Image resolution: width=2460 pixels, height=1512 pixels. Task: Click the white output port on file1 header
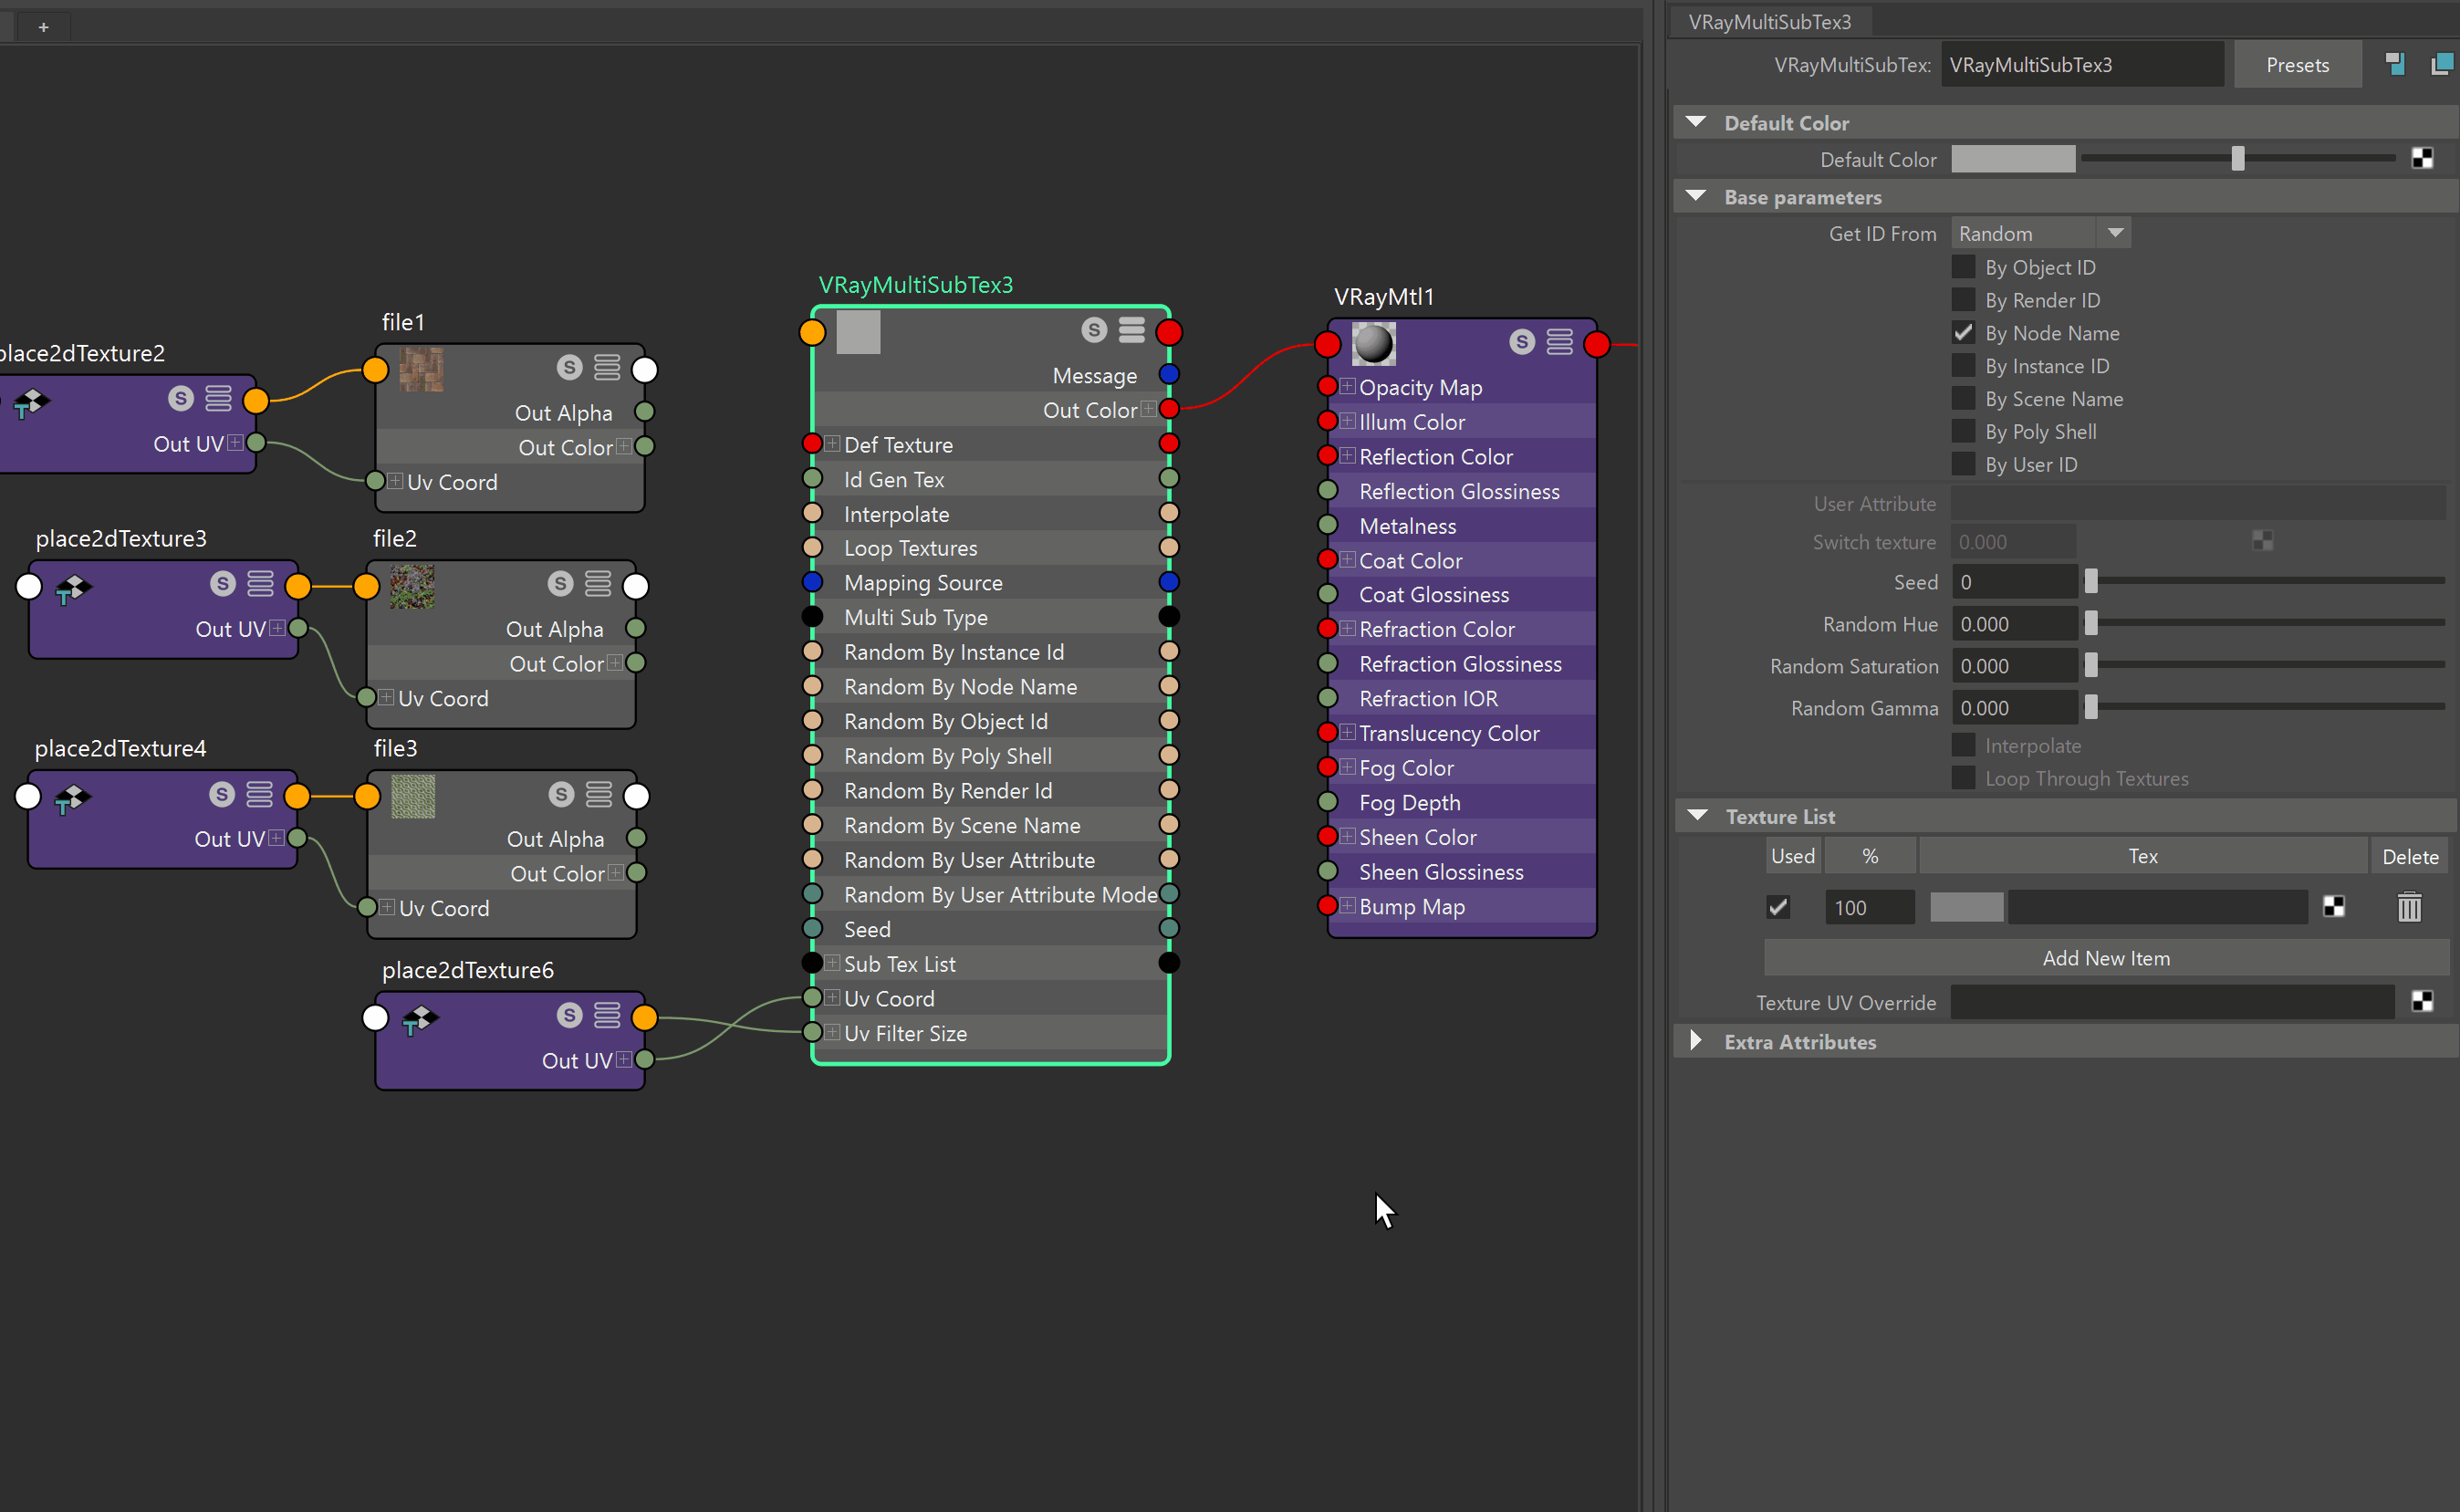(645, 370)
